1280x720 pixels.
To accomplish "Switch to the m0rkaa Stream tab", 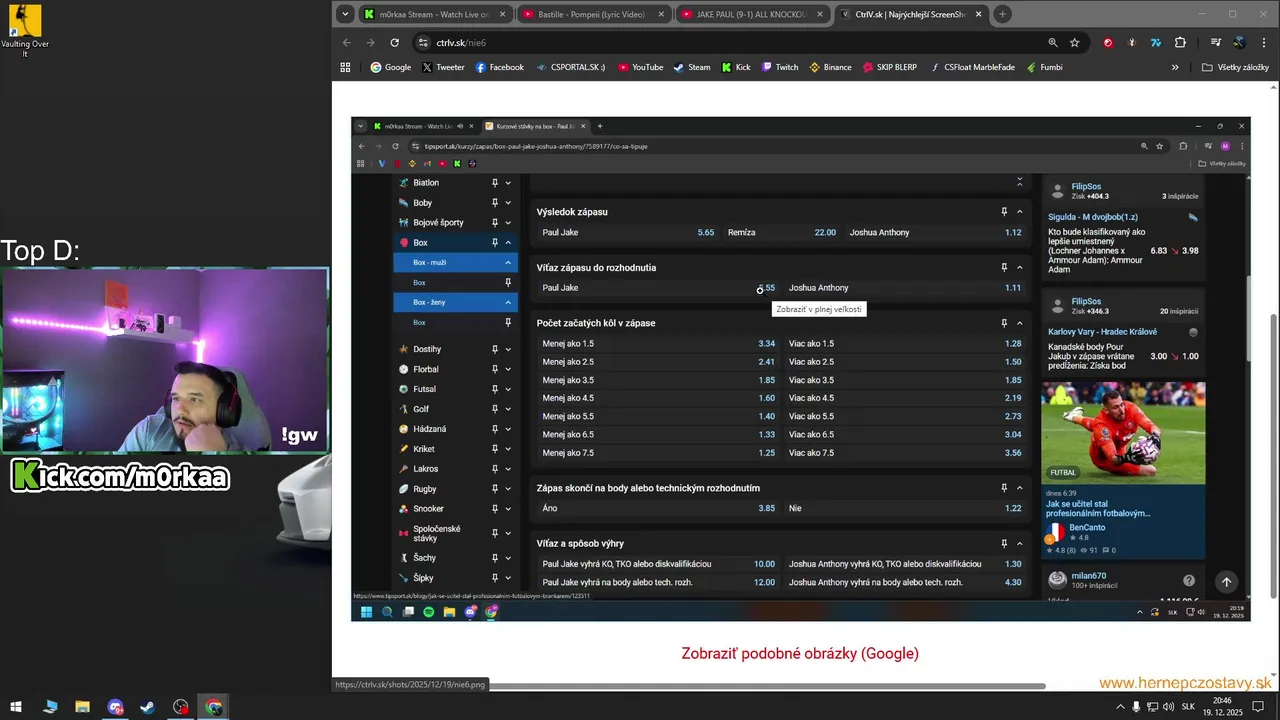I will pos(436,14).
